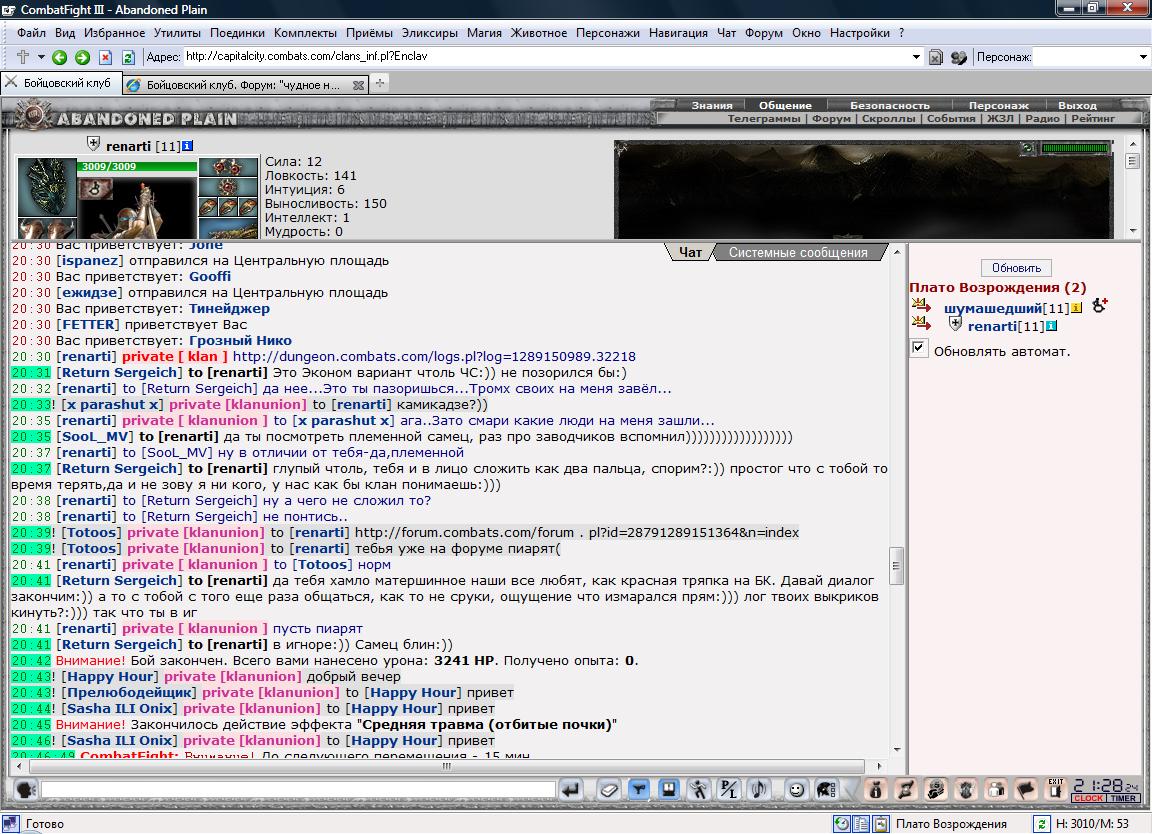
Task: Open the dungeon.combats.com log link
Action: coord(434,357)
